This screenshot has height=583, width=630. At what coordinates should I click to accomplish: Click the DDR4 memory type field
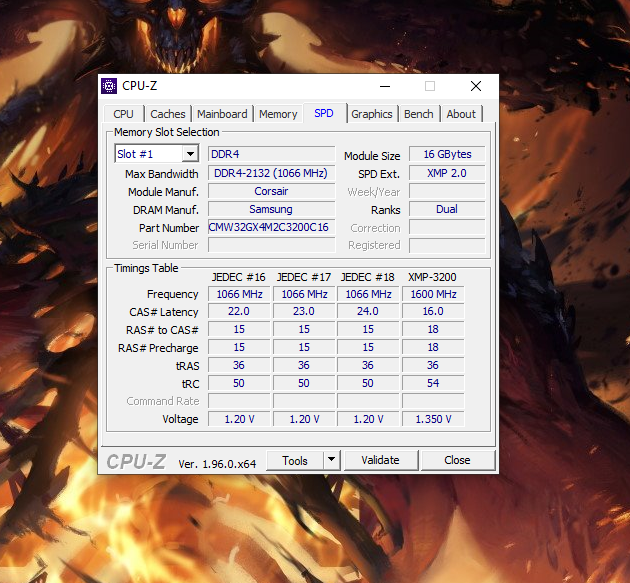(x=271, y=154)
